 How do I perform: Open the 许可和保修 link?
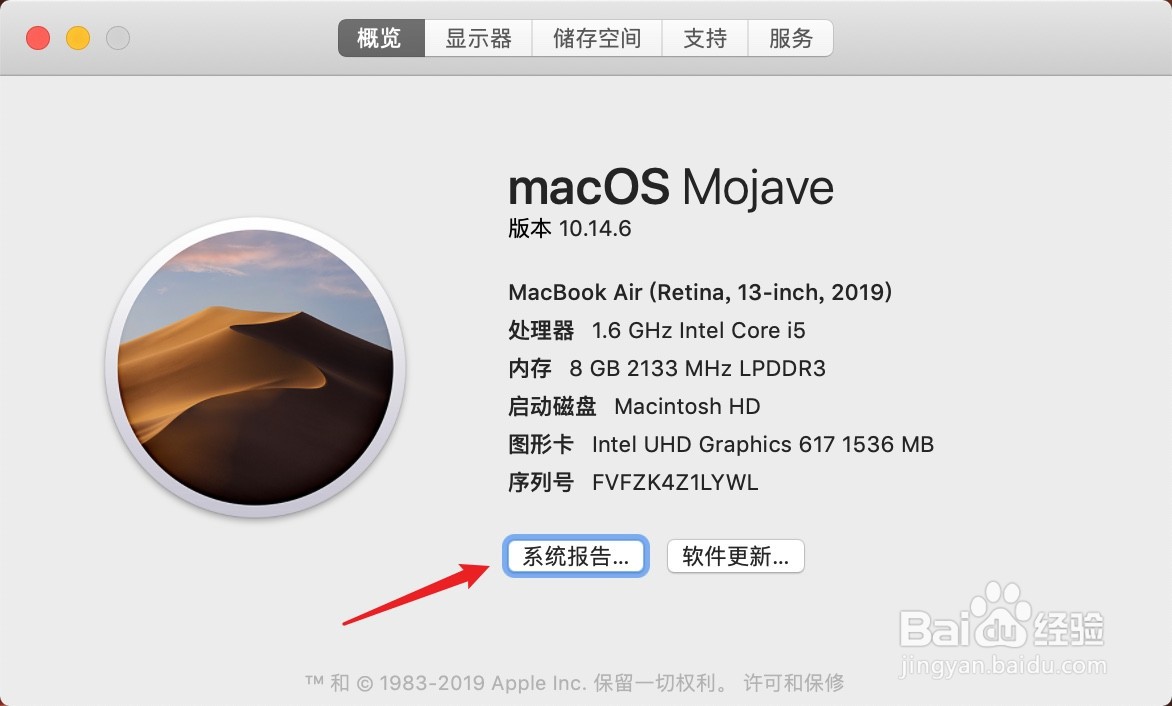coord(794,682)
